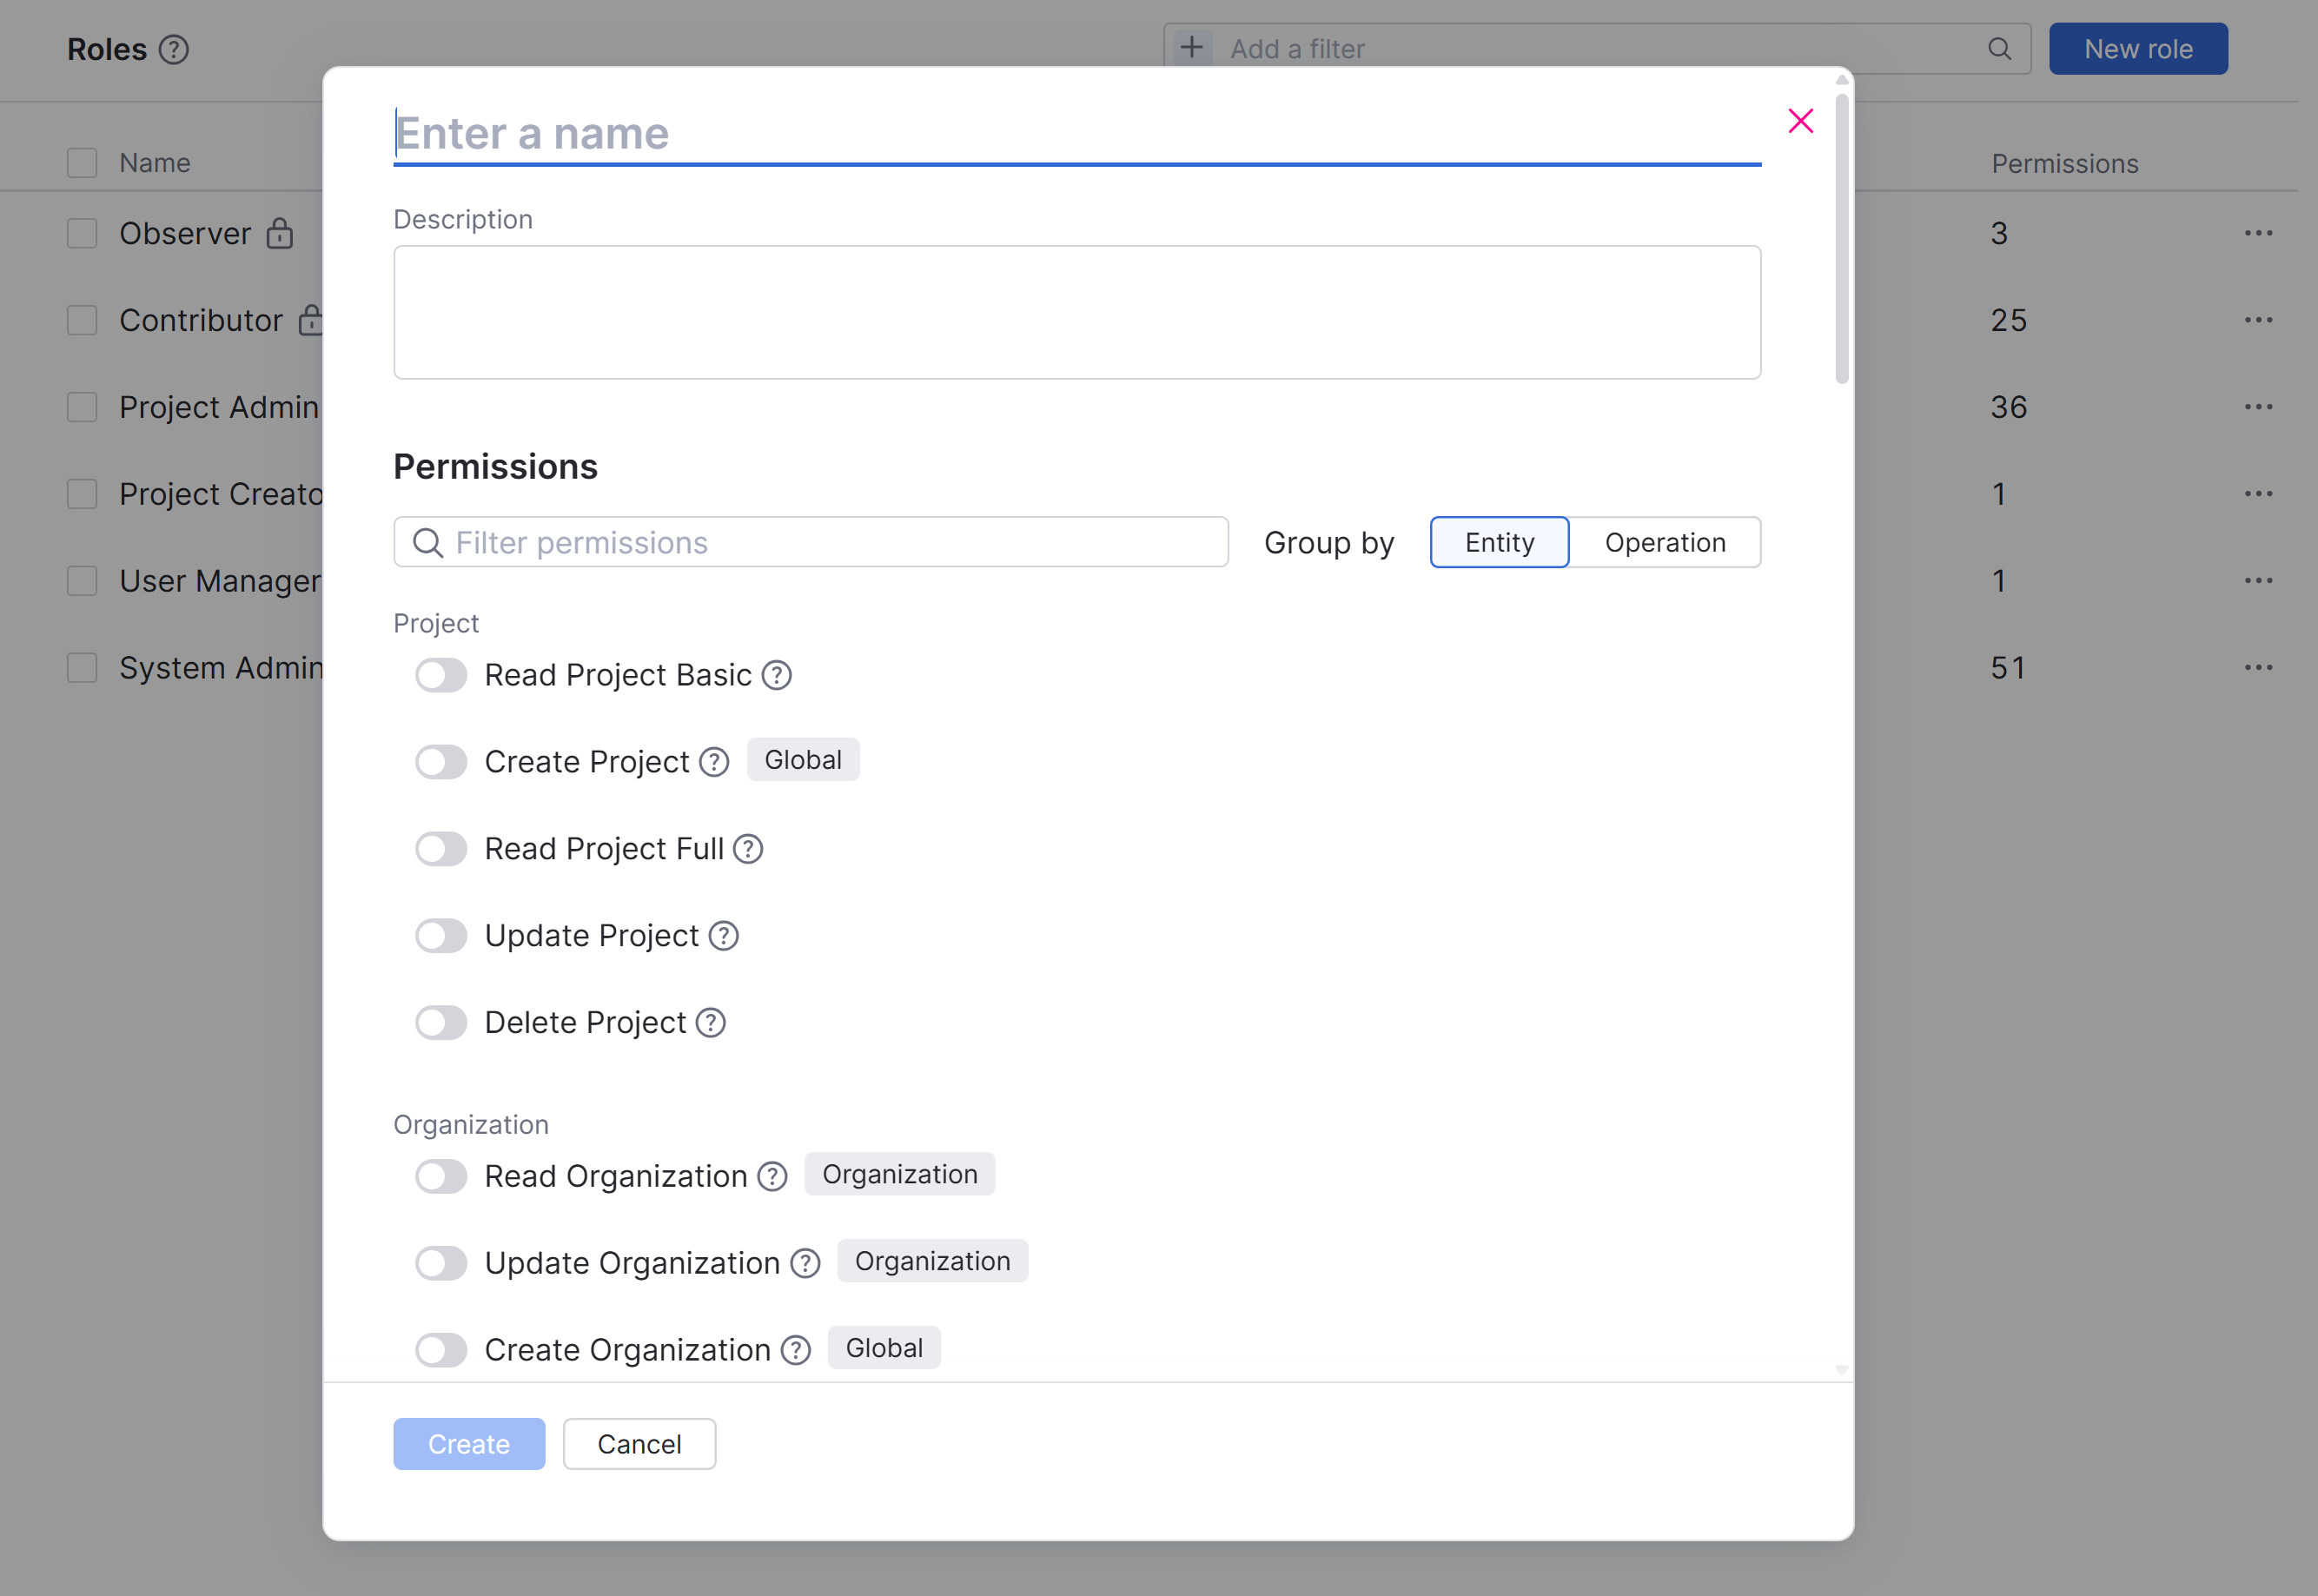This screenshot has width=2318, height=1596.
Task: Click help icon next to Read Project Full
Action: pyautogui.click(x=748, y=849)
